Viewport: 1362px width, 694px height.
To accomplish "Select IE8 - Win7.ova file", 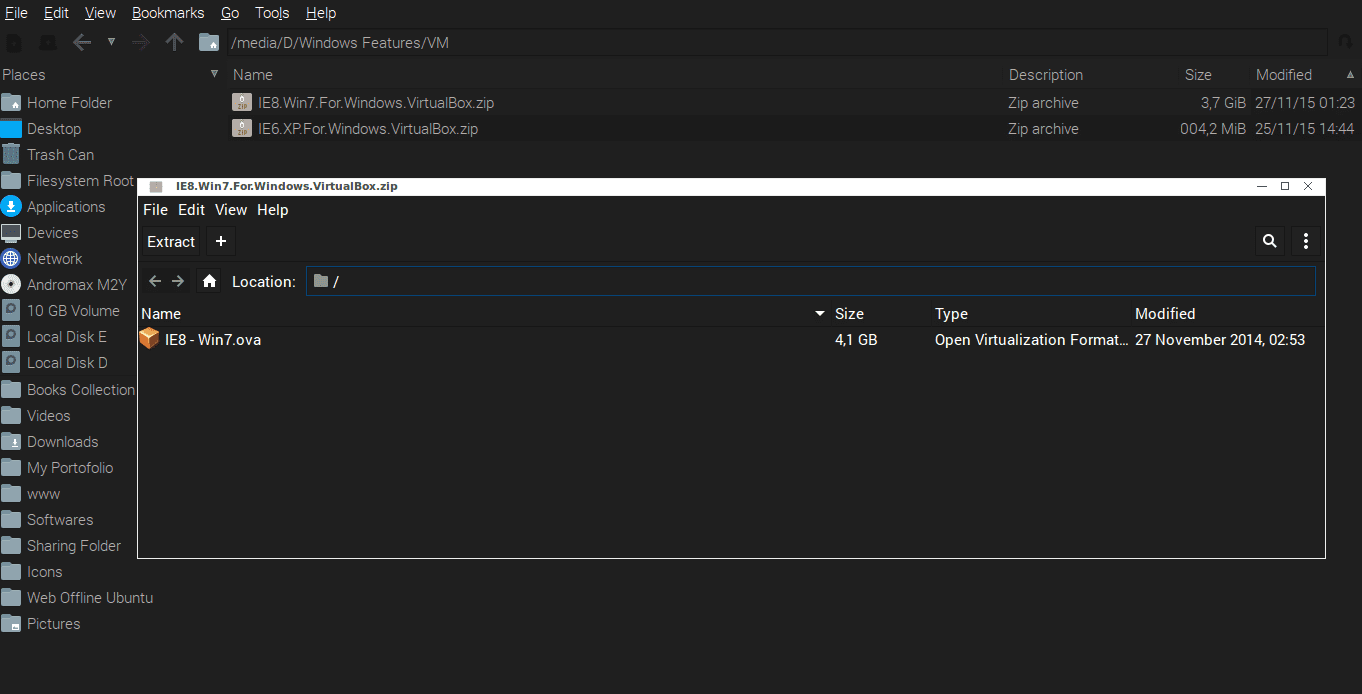I will (x=213, y=340).
